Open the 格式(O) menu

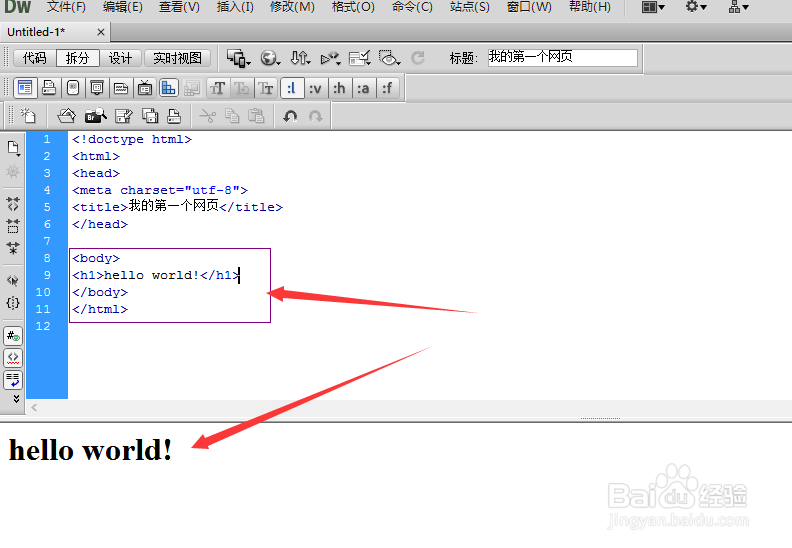click(x=353, y=7)
